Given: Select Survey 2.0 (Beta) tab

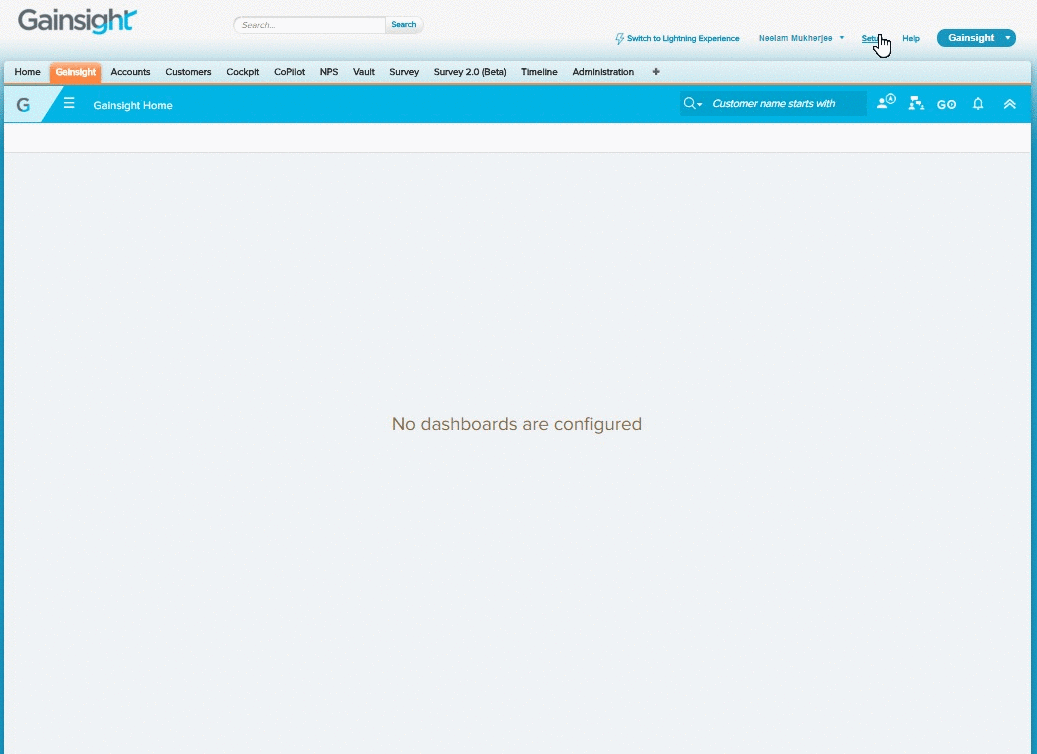Looking at the screenshot, I should point(470,71).
